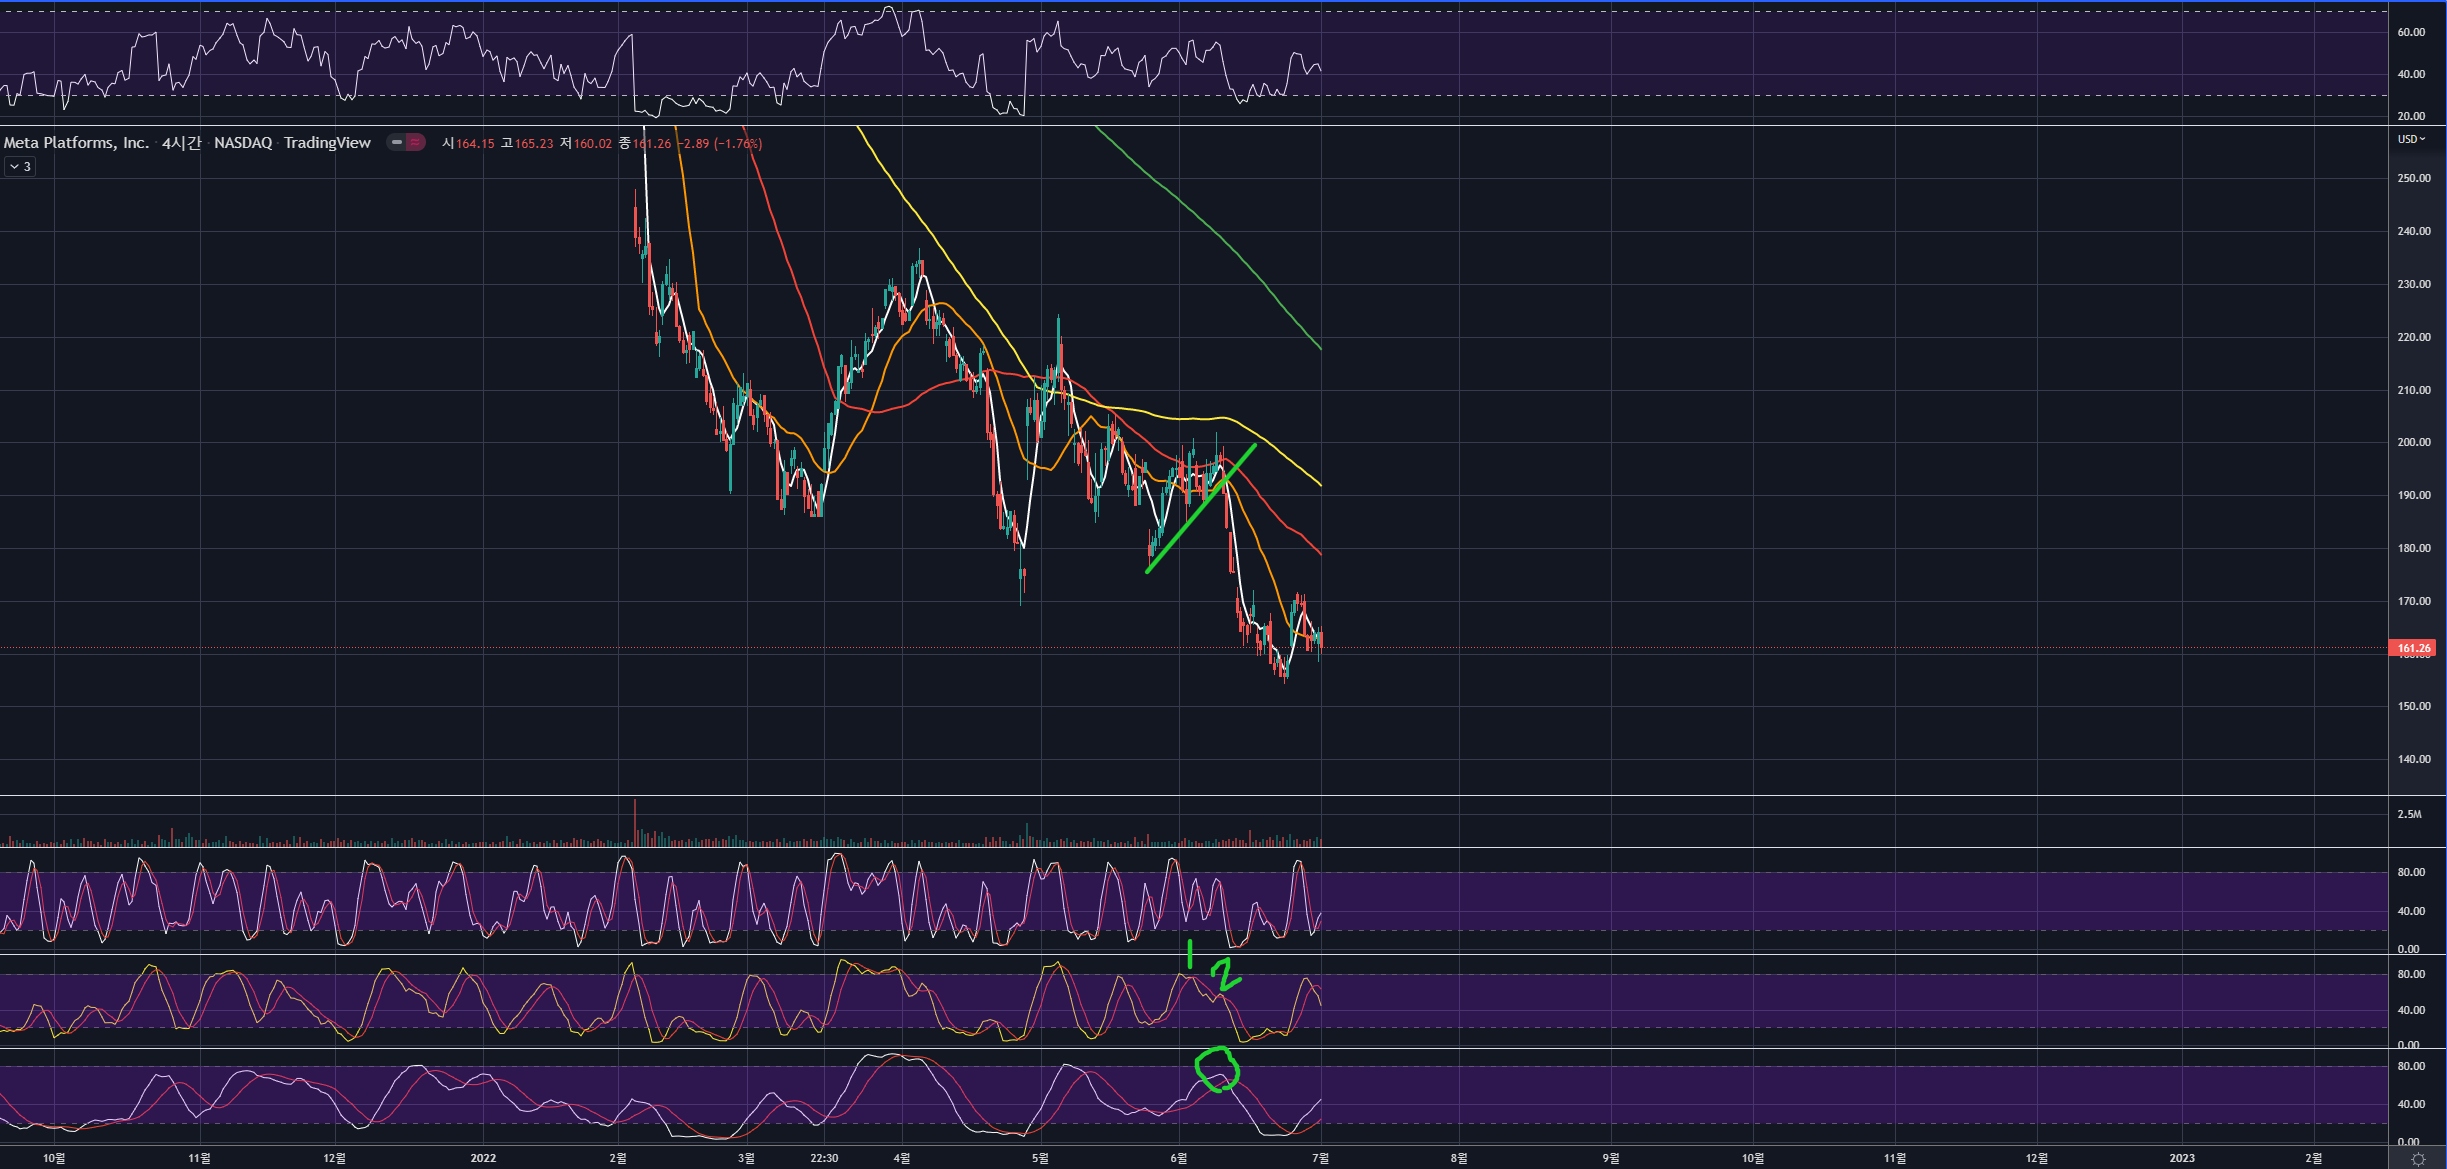The width and height of the screenshot is (2447, 1169).
Task: Click the pink approximately-equal icon beside TradingView
Action: pyautogui.click(x=415, y=142)
